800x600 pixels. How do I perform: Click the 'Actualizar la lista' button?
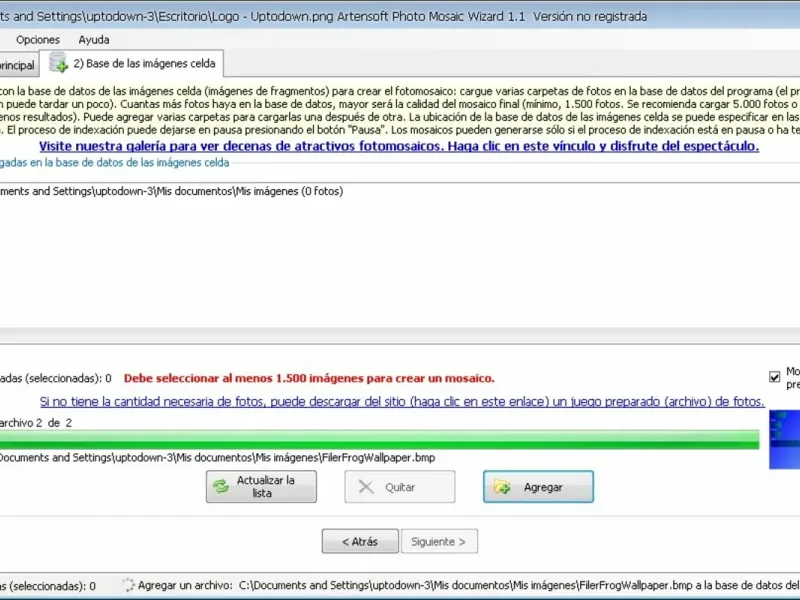point(261,487)
